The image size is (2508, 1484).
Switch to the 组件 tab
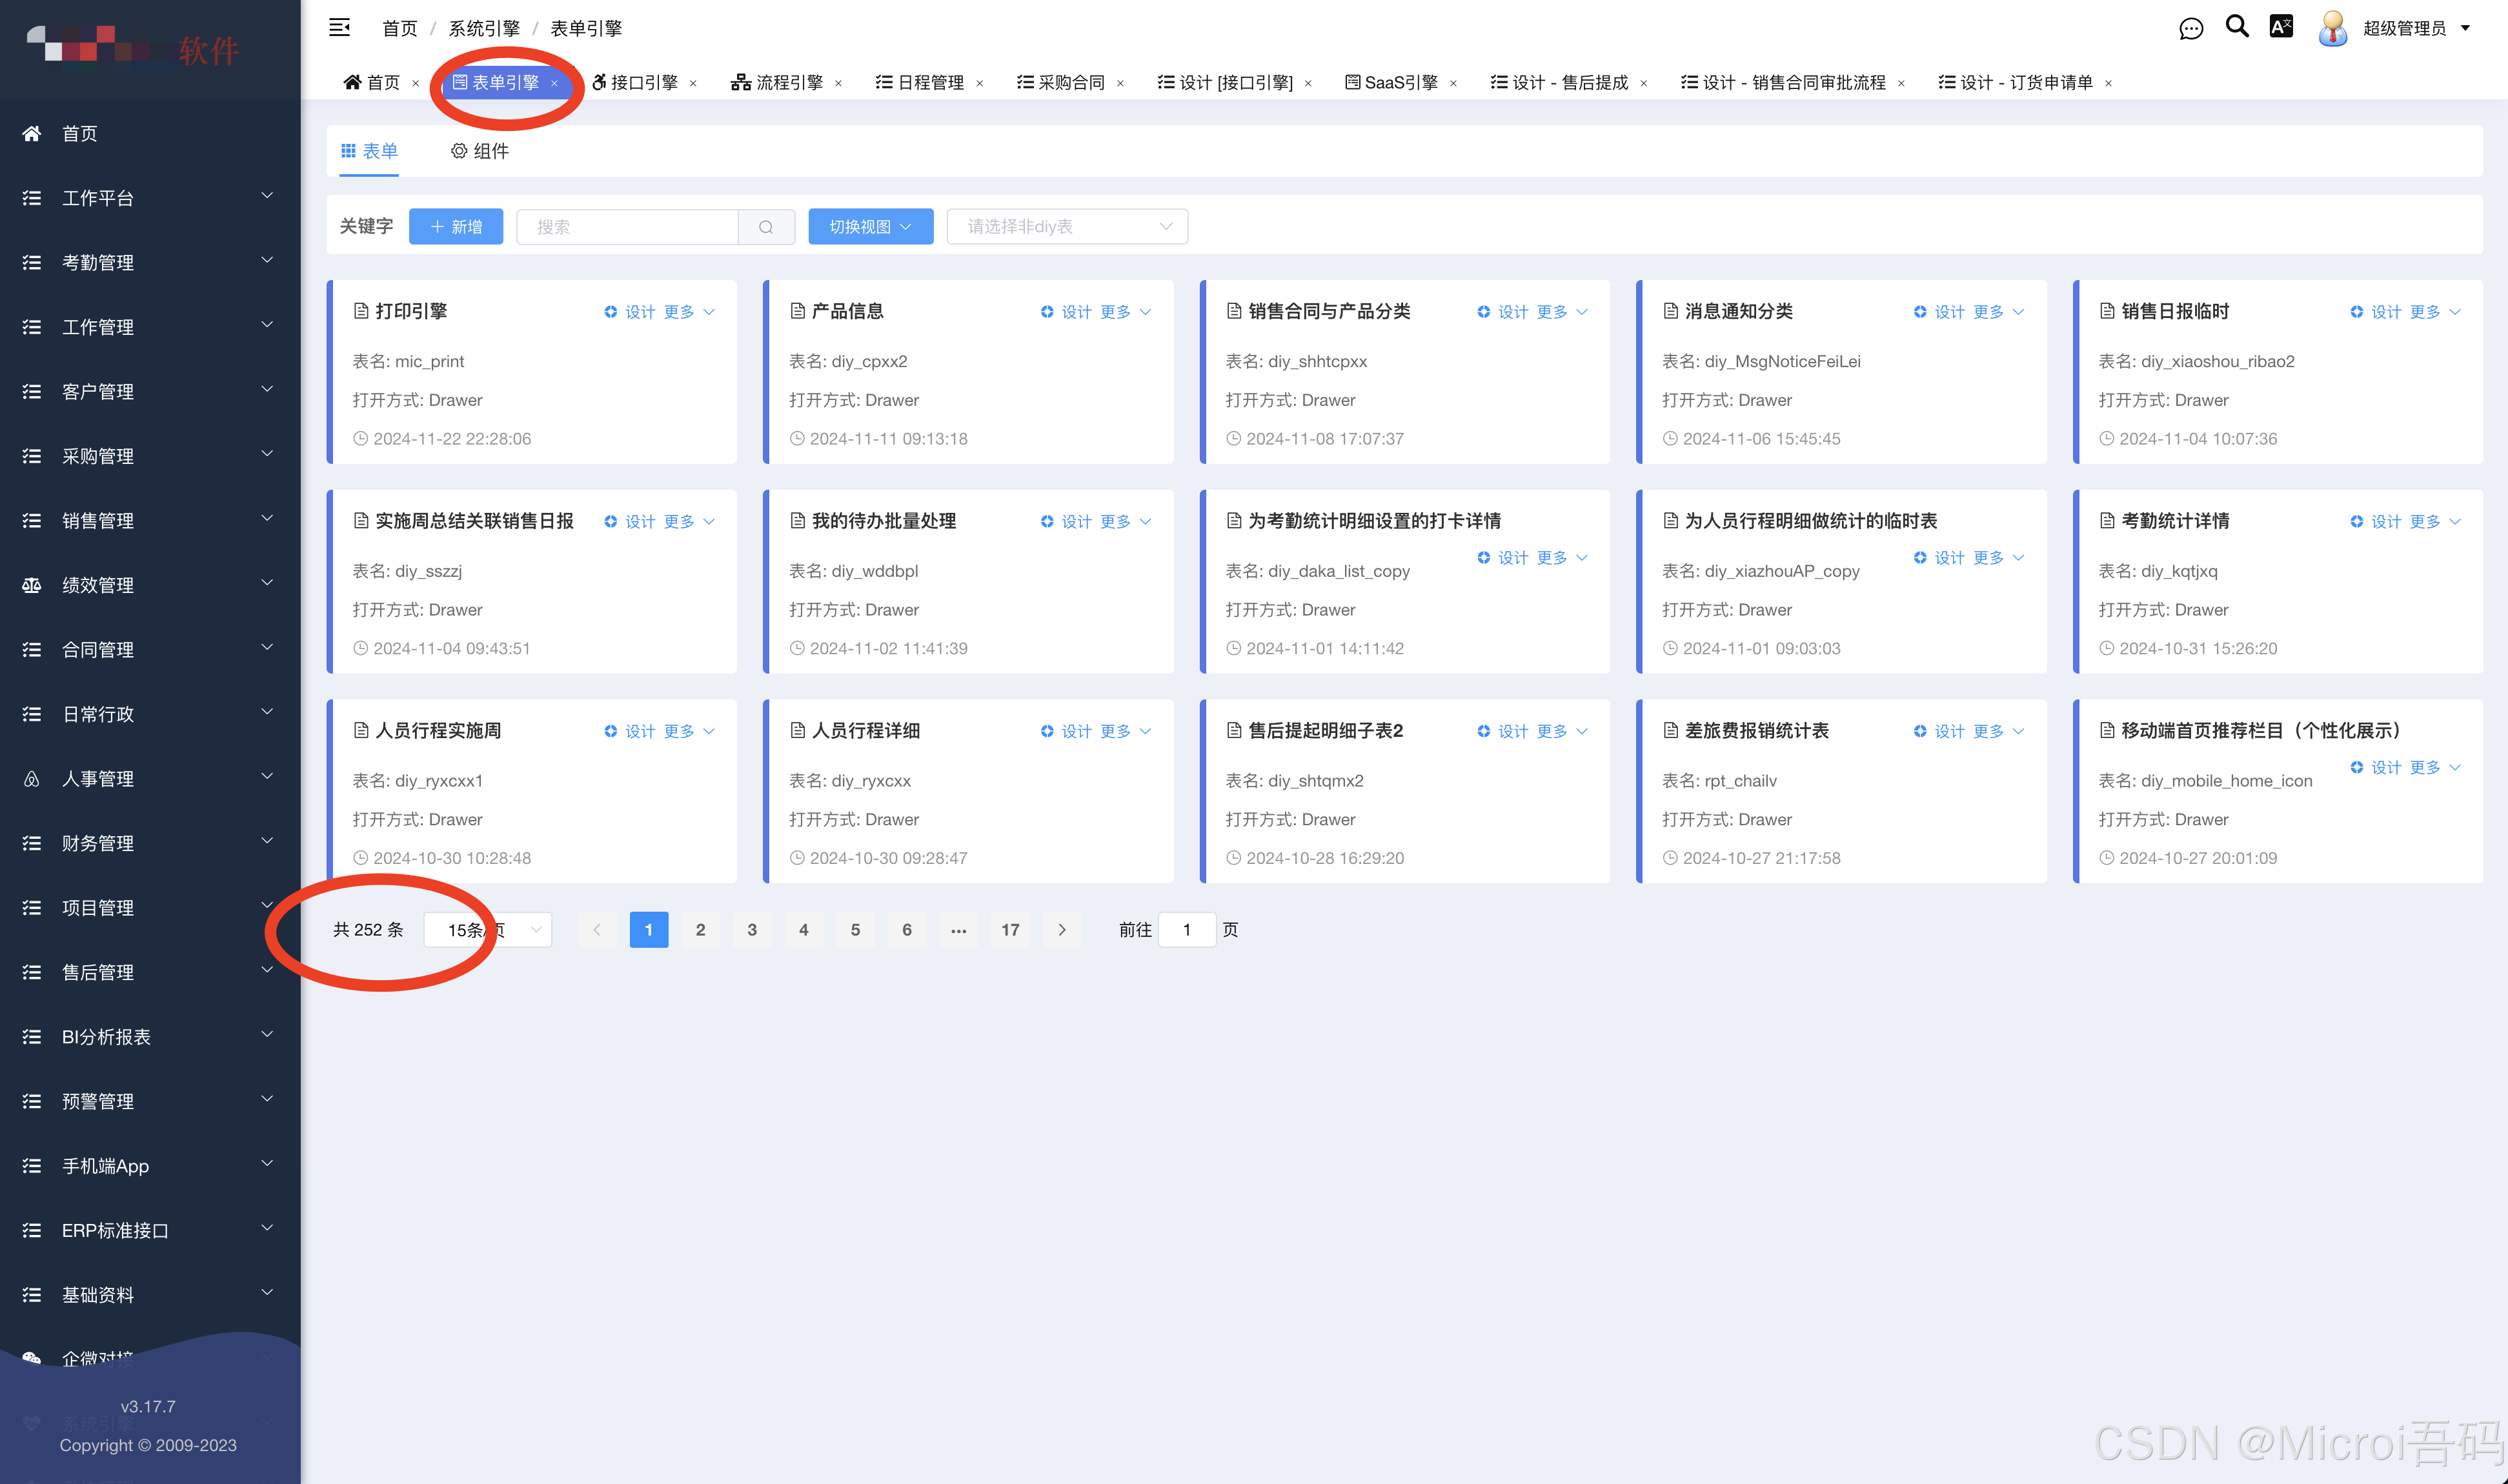point(479,151)
